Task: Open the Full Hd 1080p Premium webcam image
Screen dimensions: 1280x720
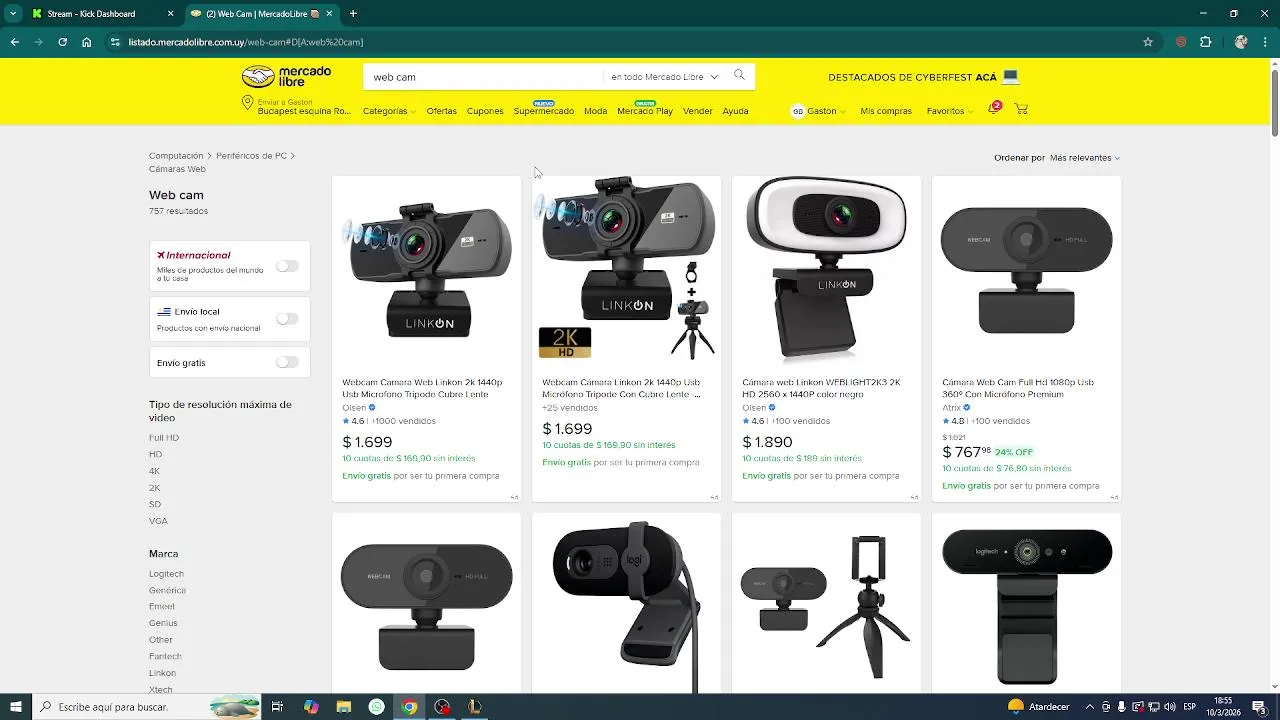Action: coord(1026,270)
